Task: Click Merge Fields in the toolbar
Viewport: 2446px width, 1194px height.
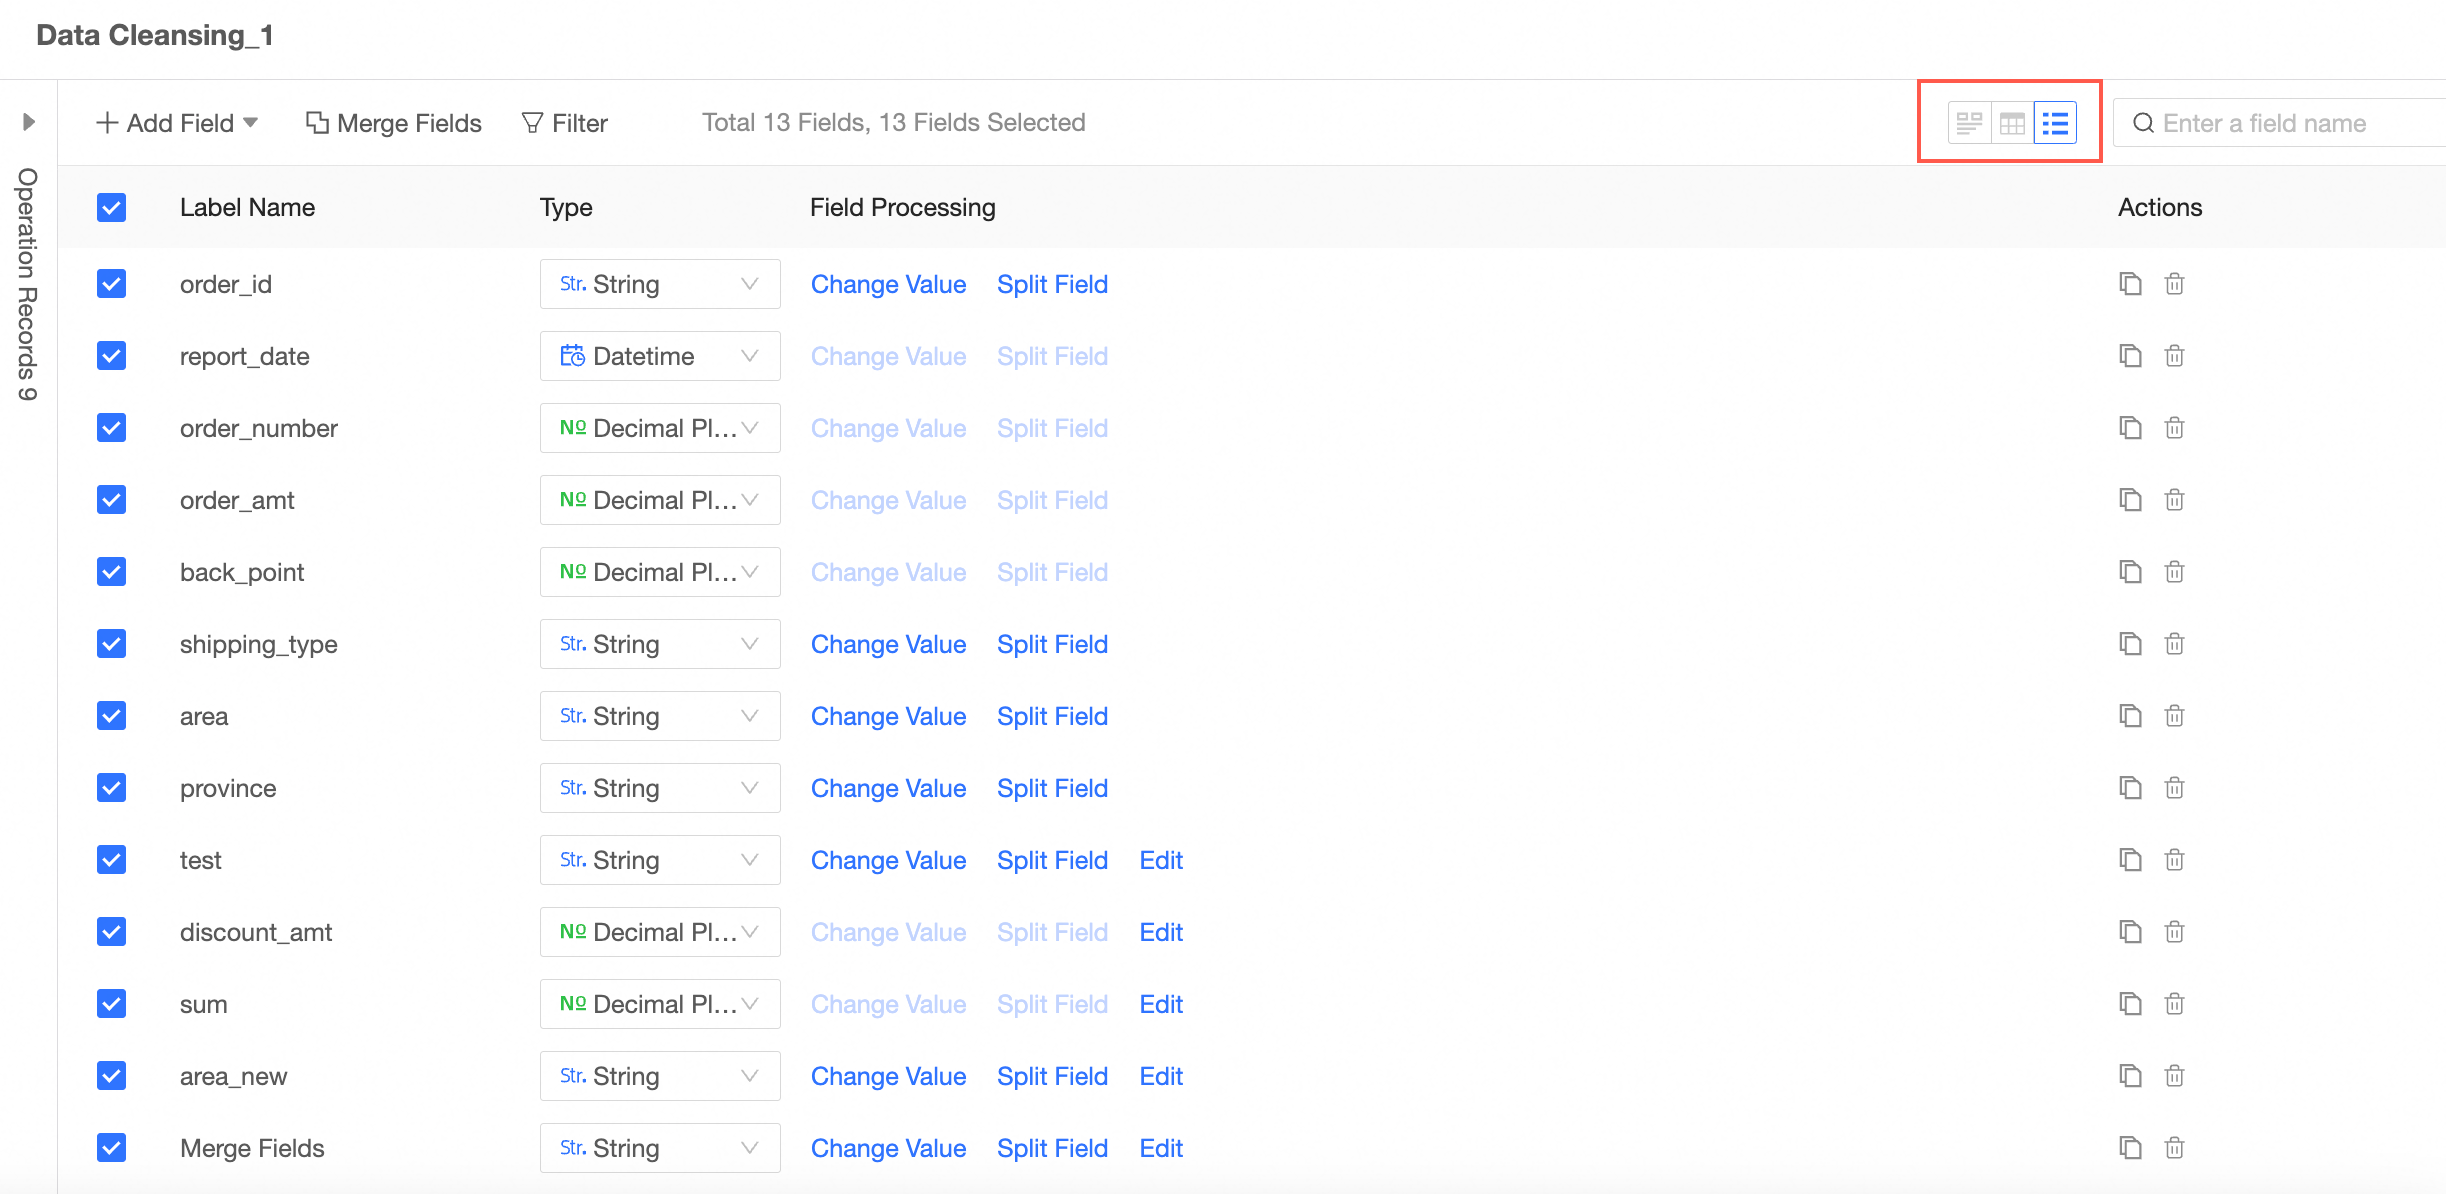Action: click(394, 123)
